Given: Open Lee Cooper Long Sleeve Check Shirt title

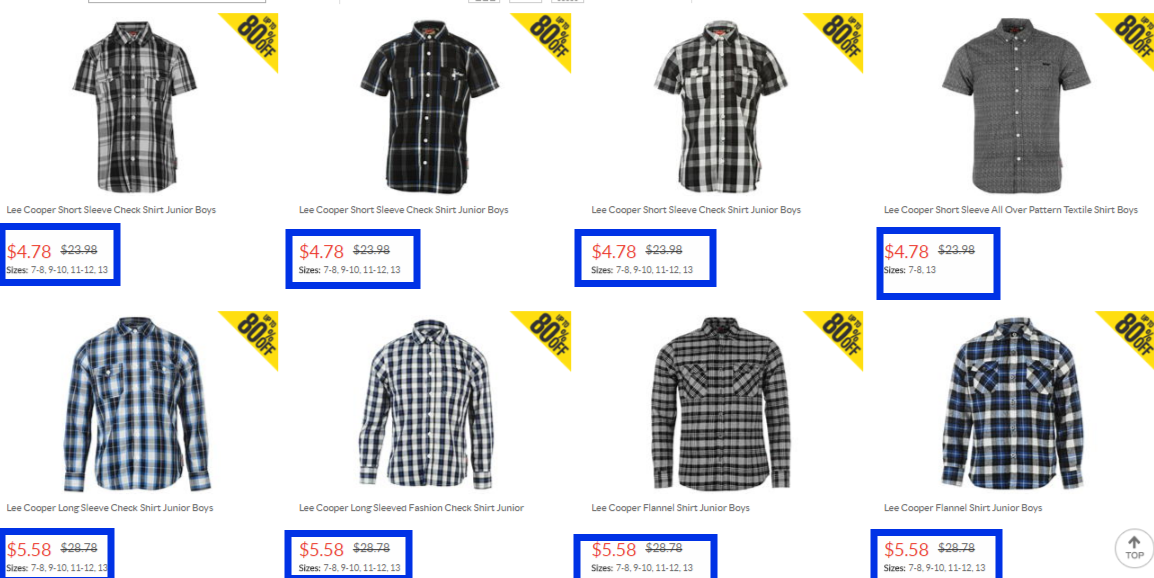Looking at the screenshot, I should point(110,508).
